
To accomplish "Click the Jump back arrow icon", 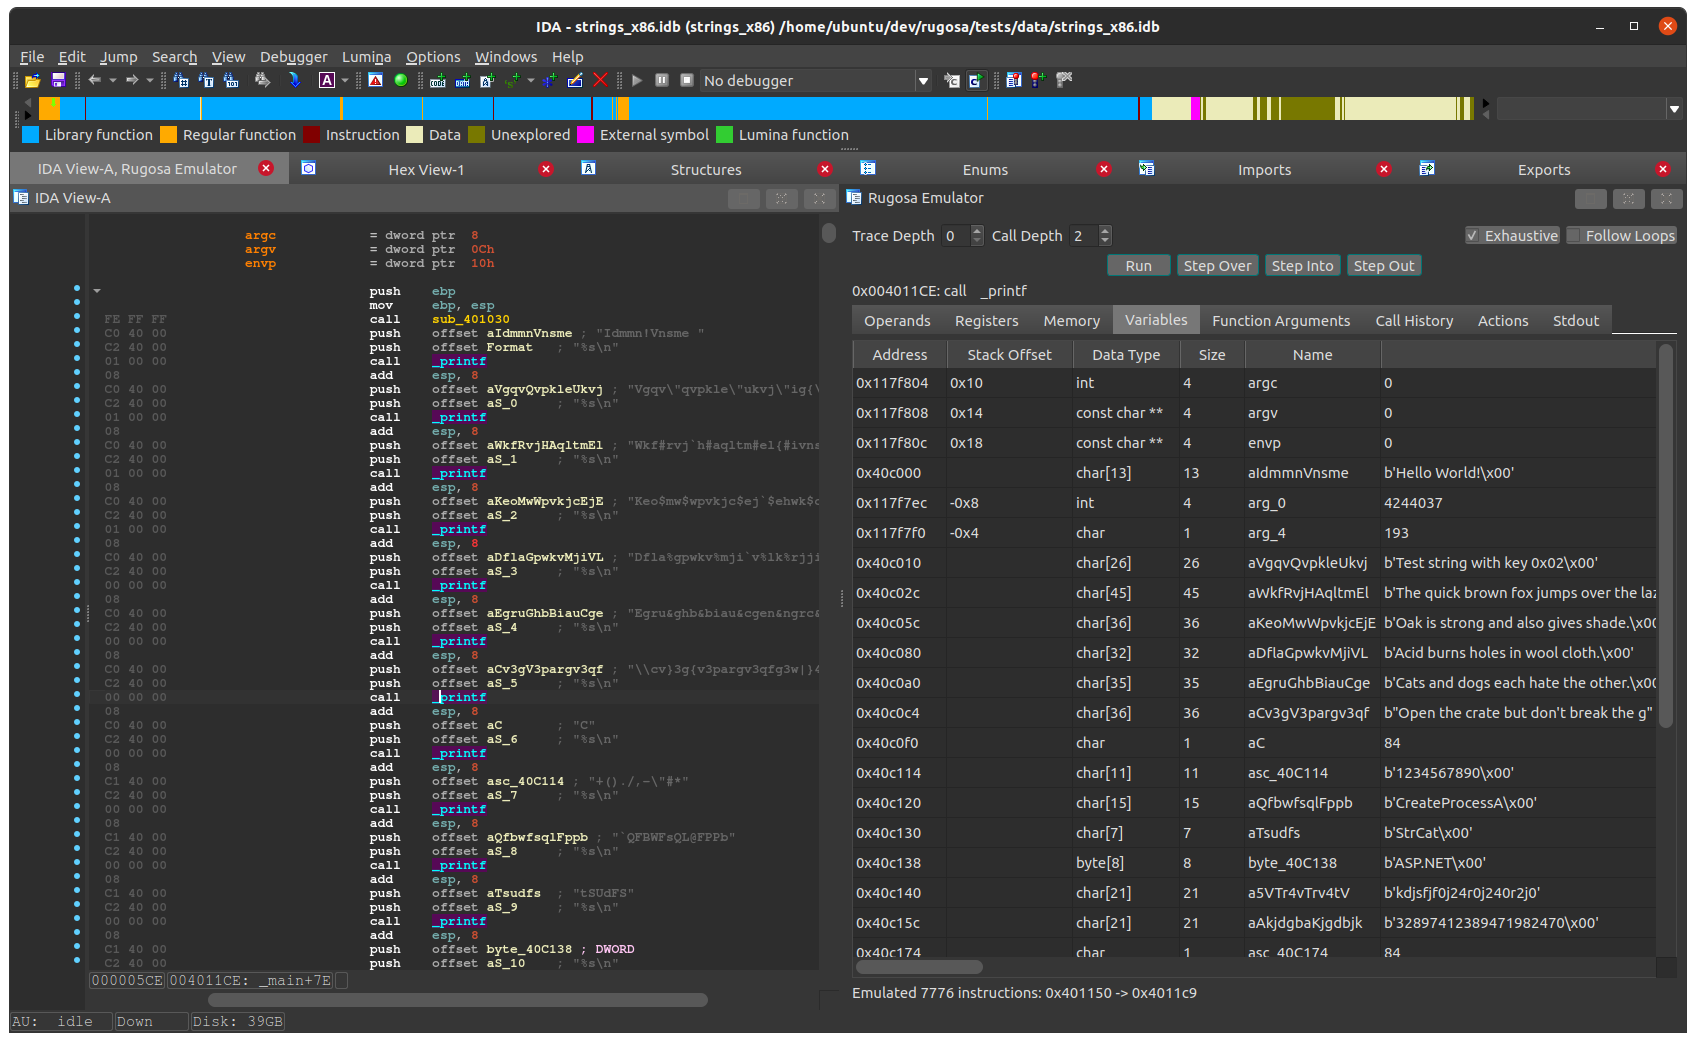I will click(95, 80).
